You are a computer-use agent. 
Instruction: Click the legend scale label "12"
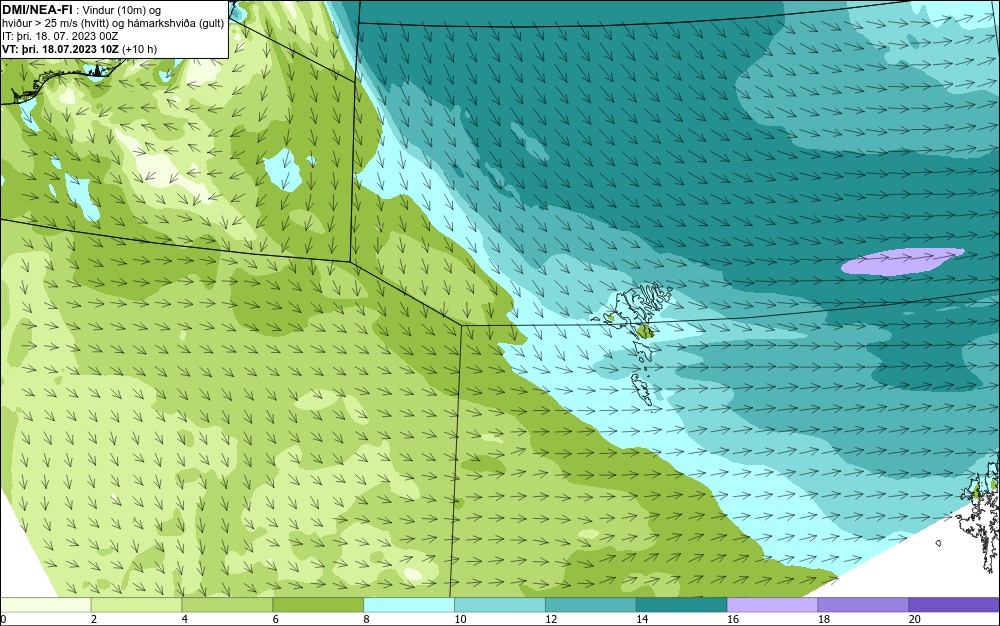point(551,619)
